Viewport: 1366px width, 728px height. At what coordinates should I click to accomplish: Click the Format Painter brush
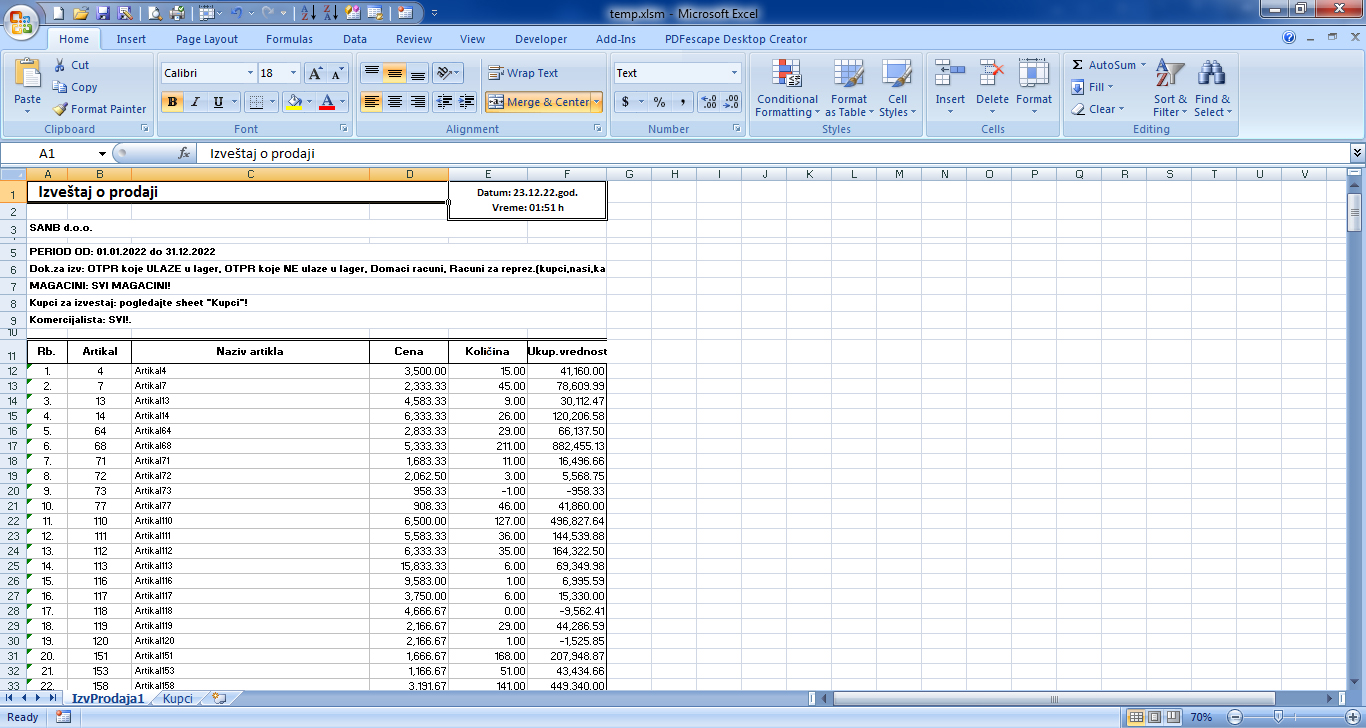click(99, 109)
